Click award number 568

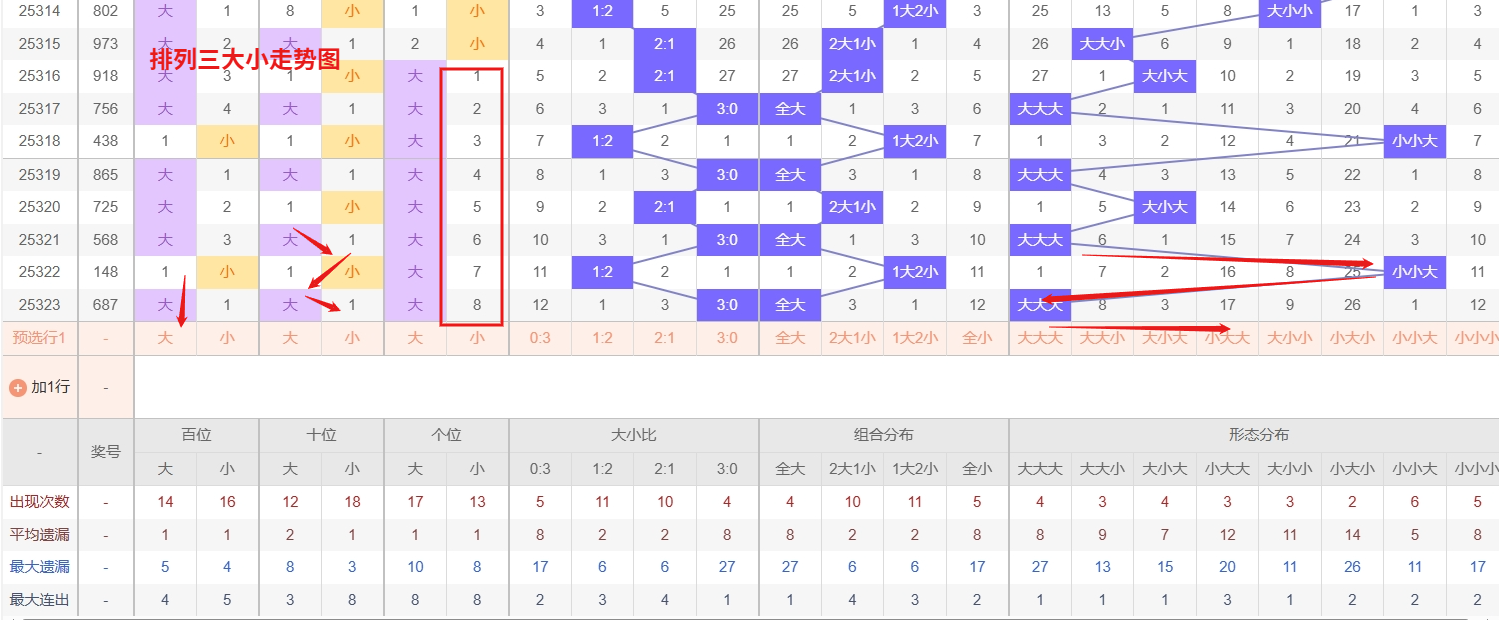tap(105, 239)
